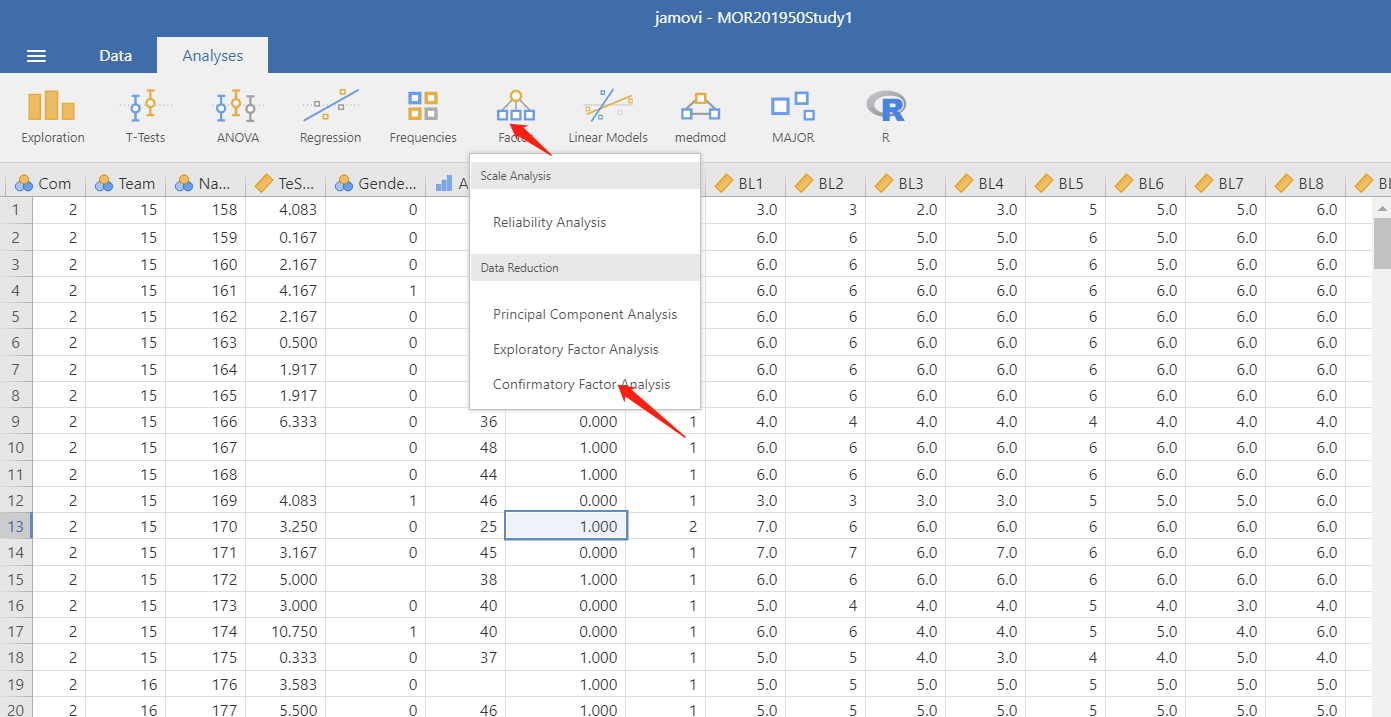1391x717 pixels.
Task: Click the Team cell showing 16 in row 19
Action: pos(126,684)
